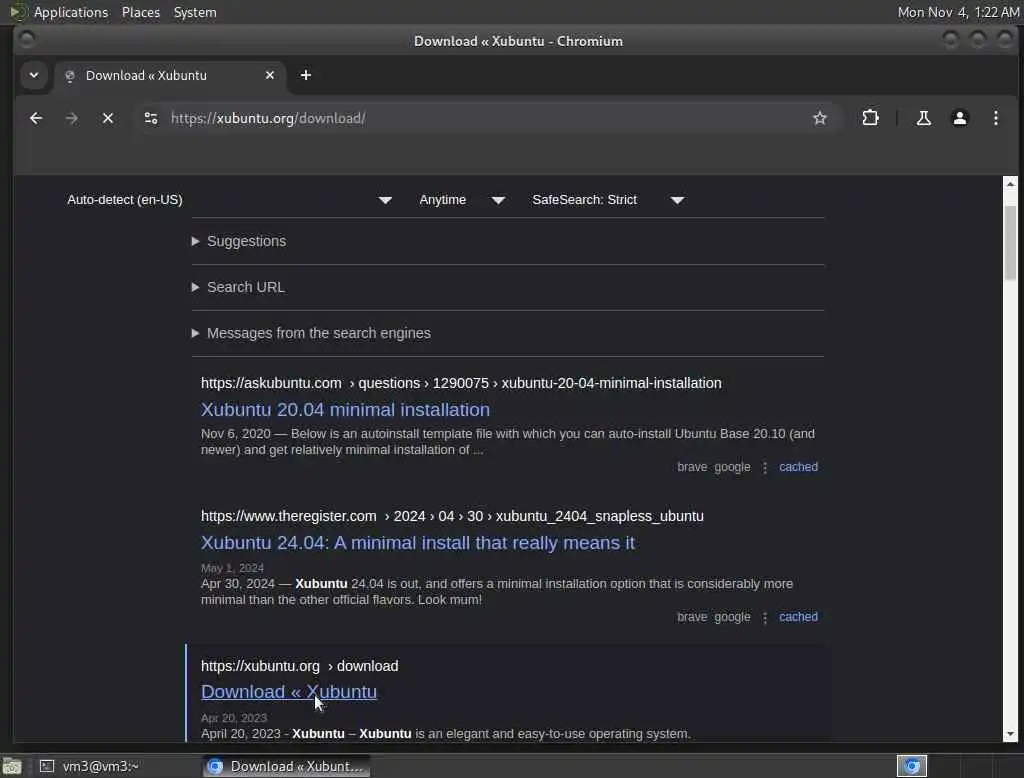Open more options dots for askubuntu result

pos(765,468)
